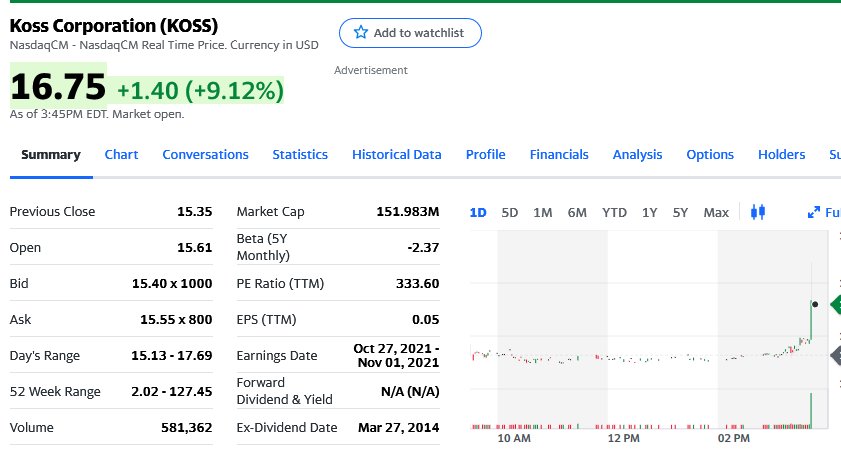The width and height of the screenshot is (841, 450).
Task: Click the EPS (TTM) value 0.05
Action: 426,319
